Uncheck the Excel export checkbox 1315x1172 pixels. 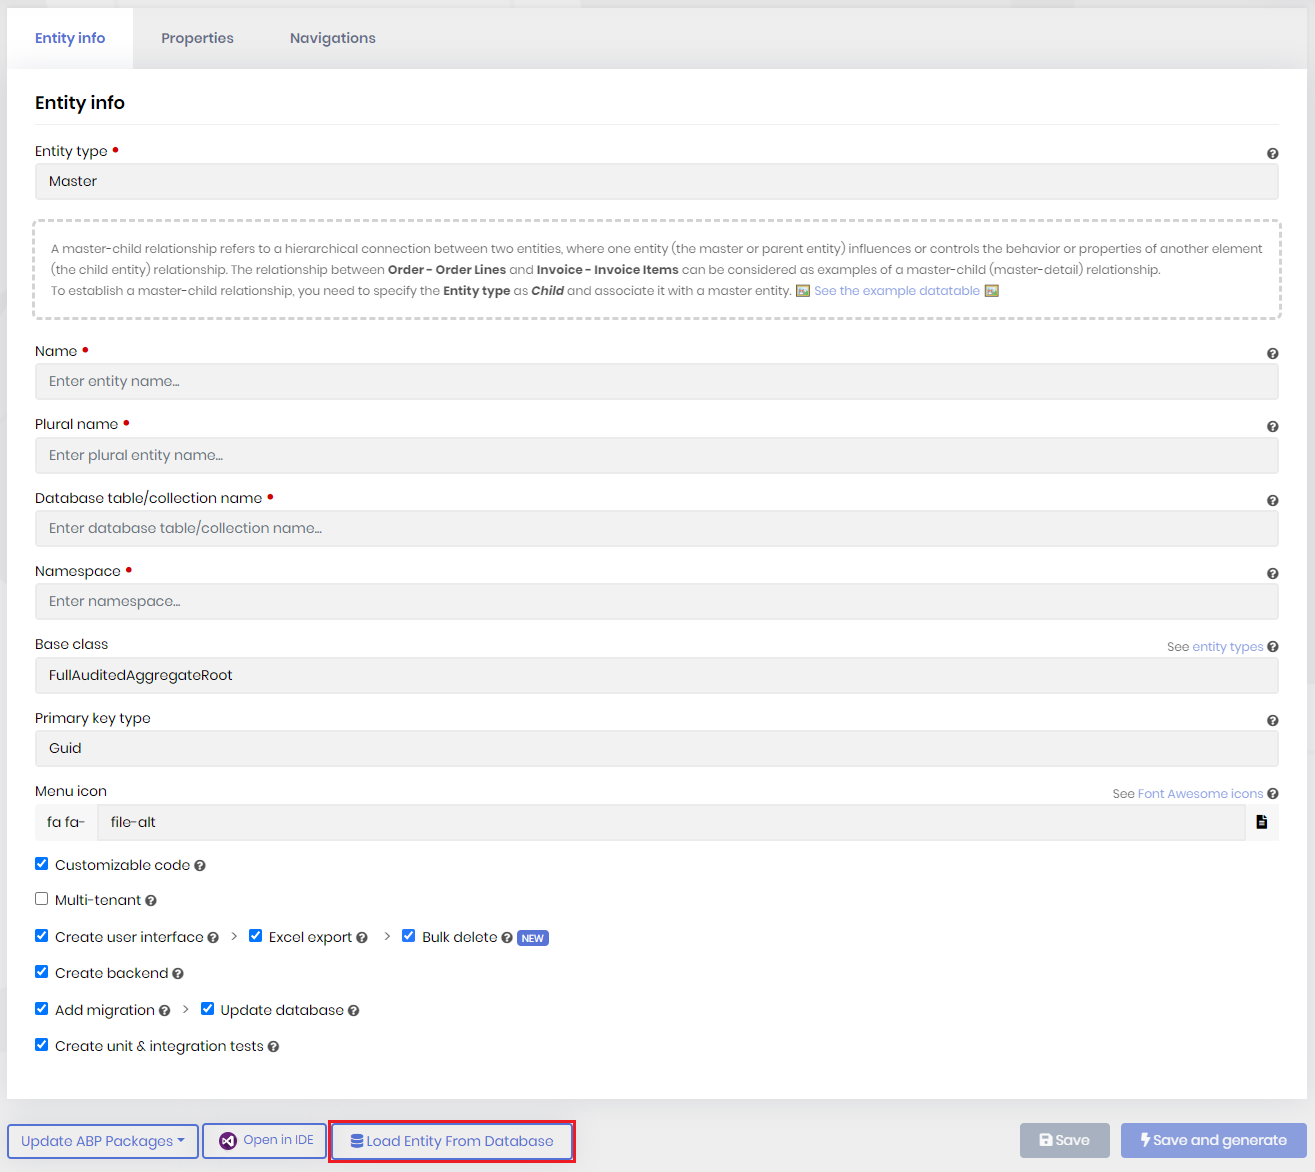(256, 935)
